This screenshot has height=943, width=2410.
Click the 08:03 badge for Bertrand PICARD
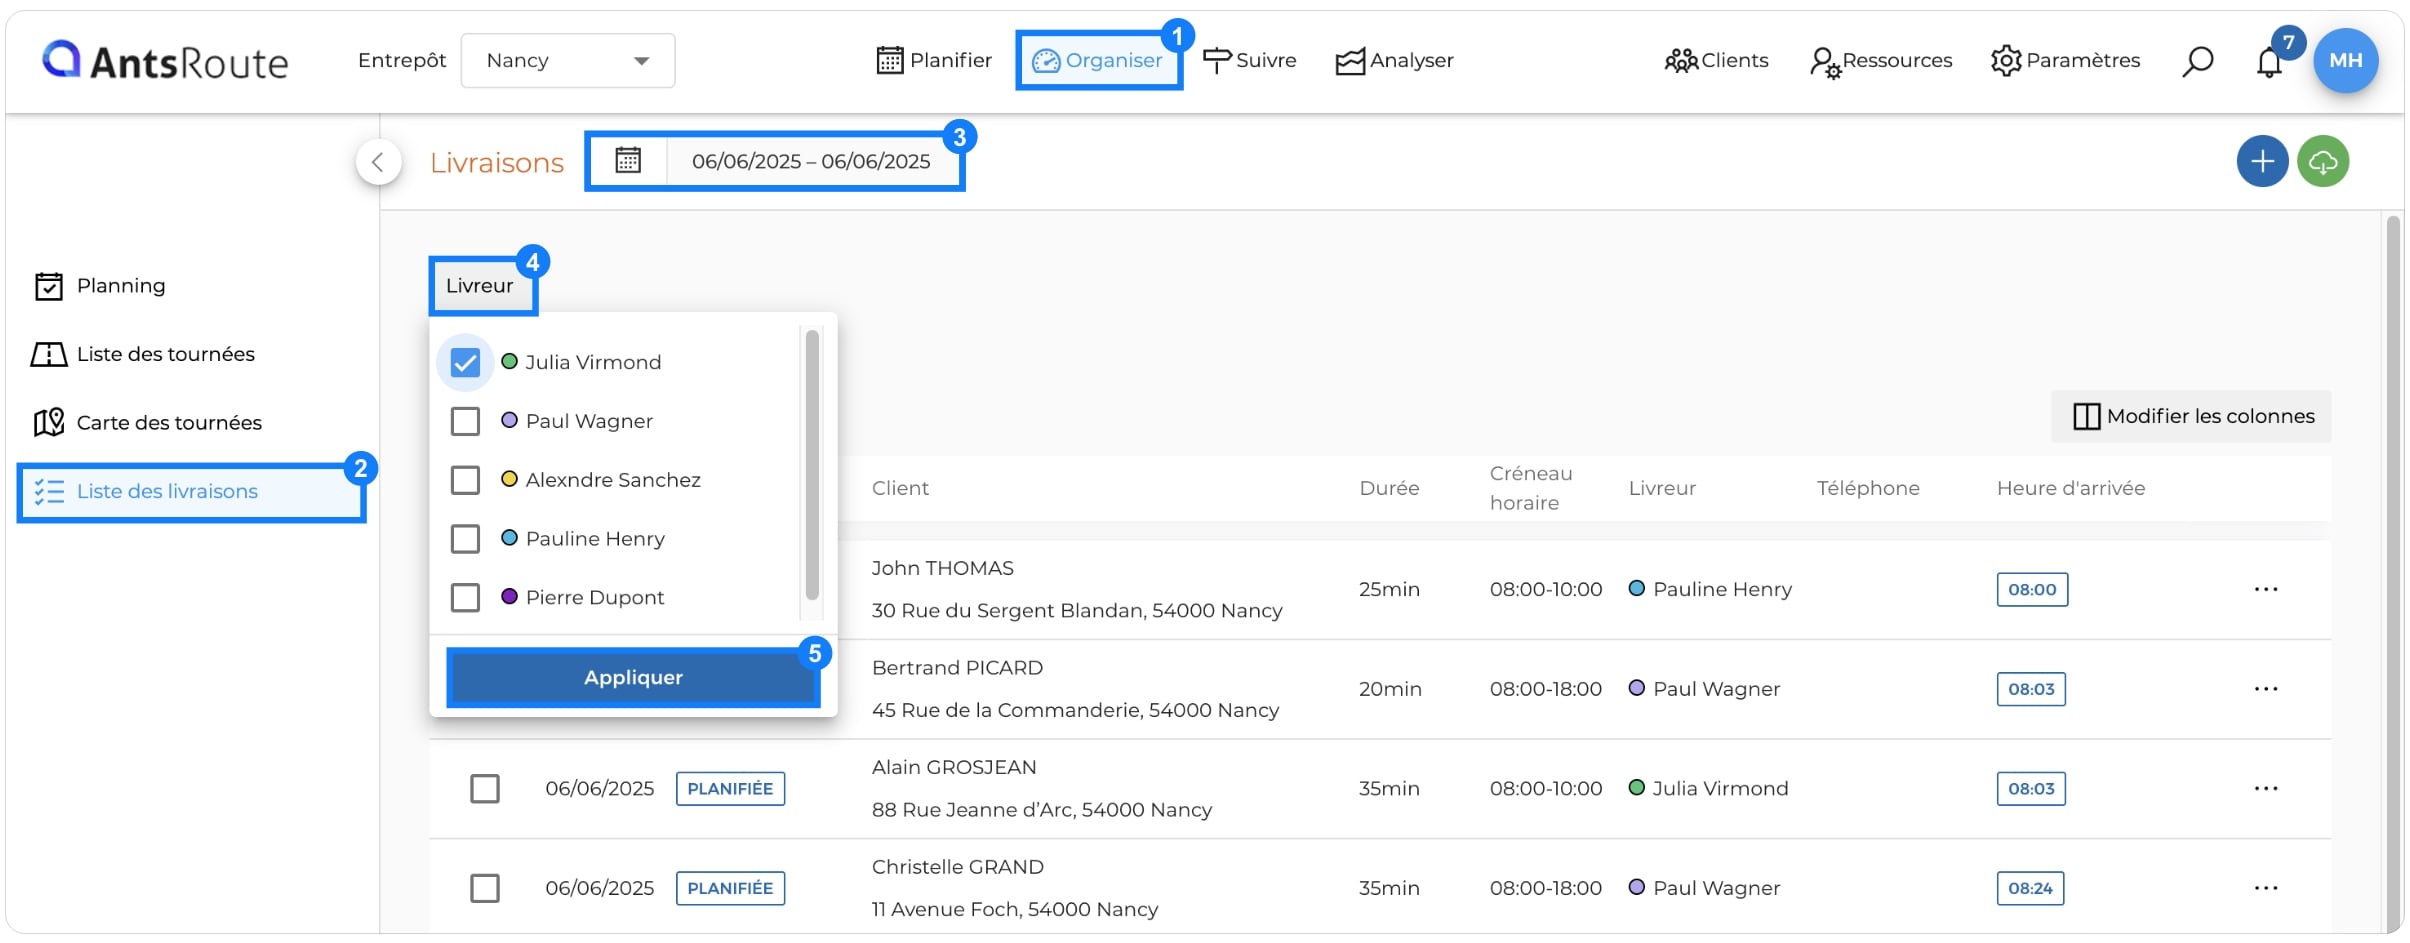click(2031, 689)
